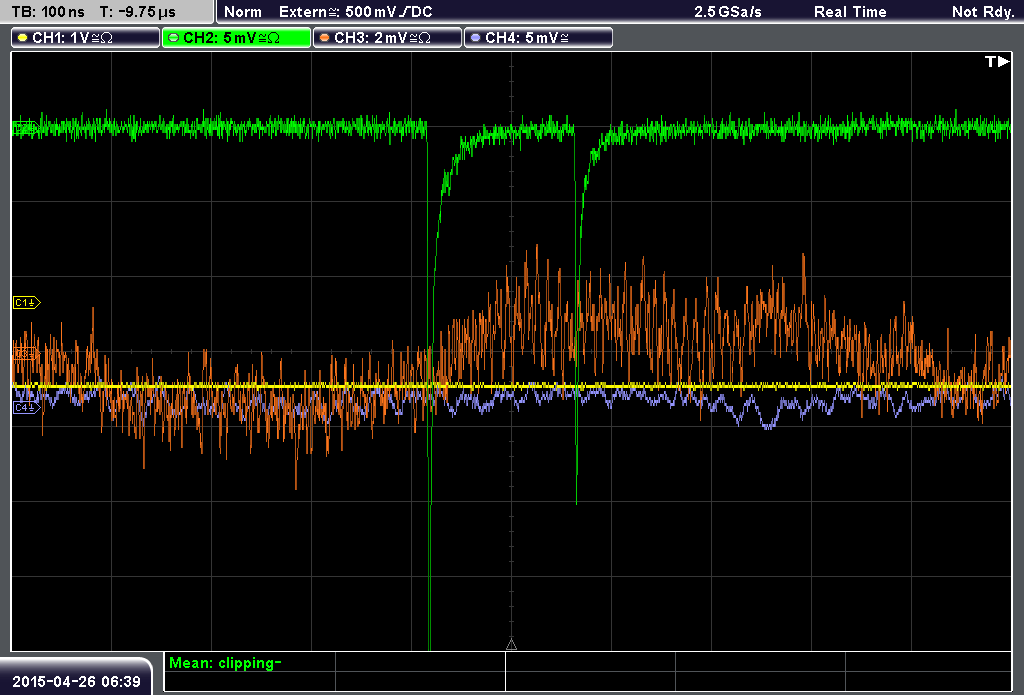Screen dimensions: 1024x695
Task: Select the CH4: 5mV channel tab
Action: pos(538,38)
